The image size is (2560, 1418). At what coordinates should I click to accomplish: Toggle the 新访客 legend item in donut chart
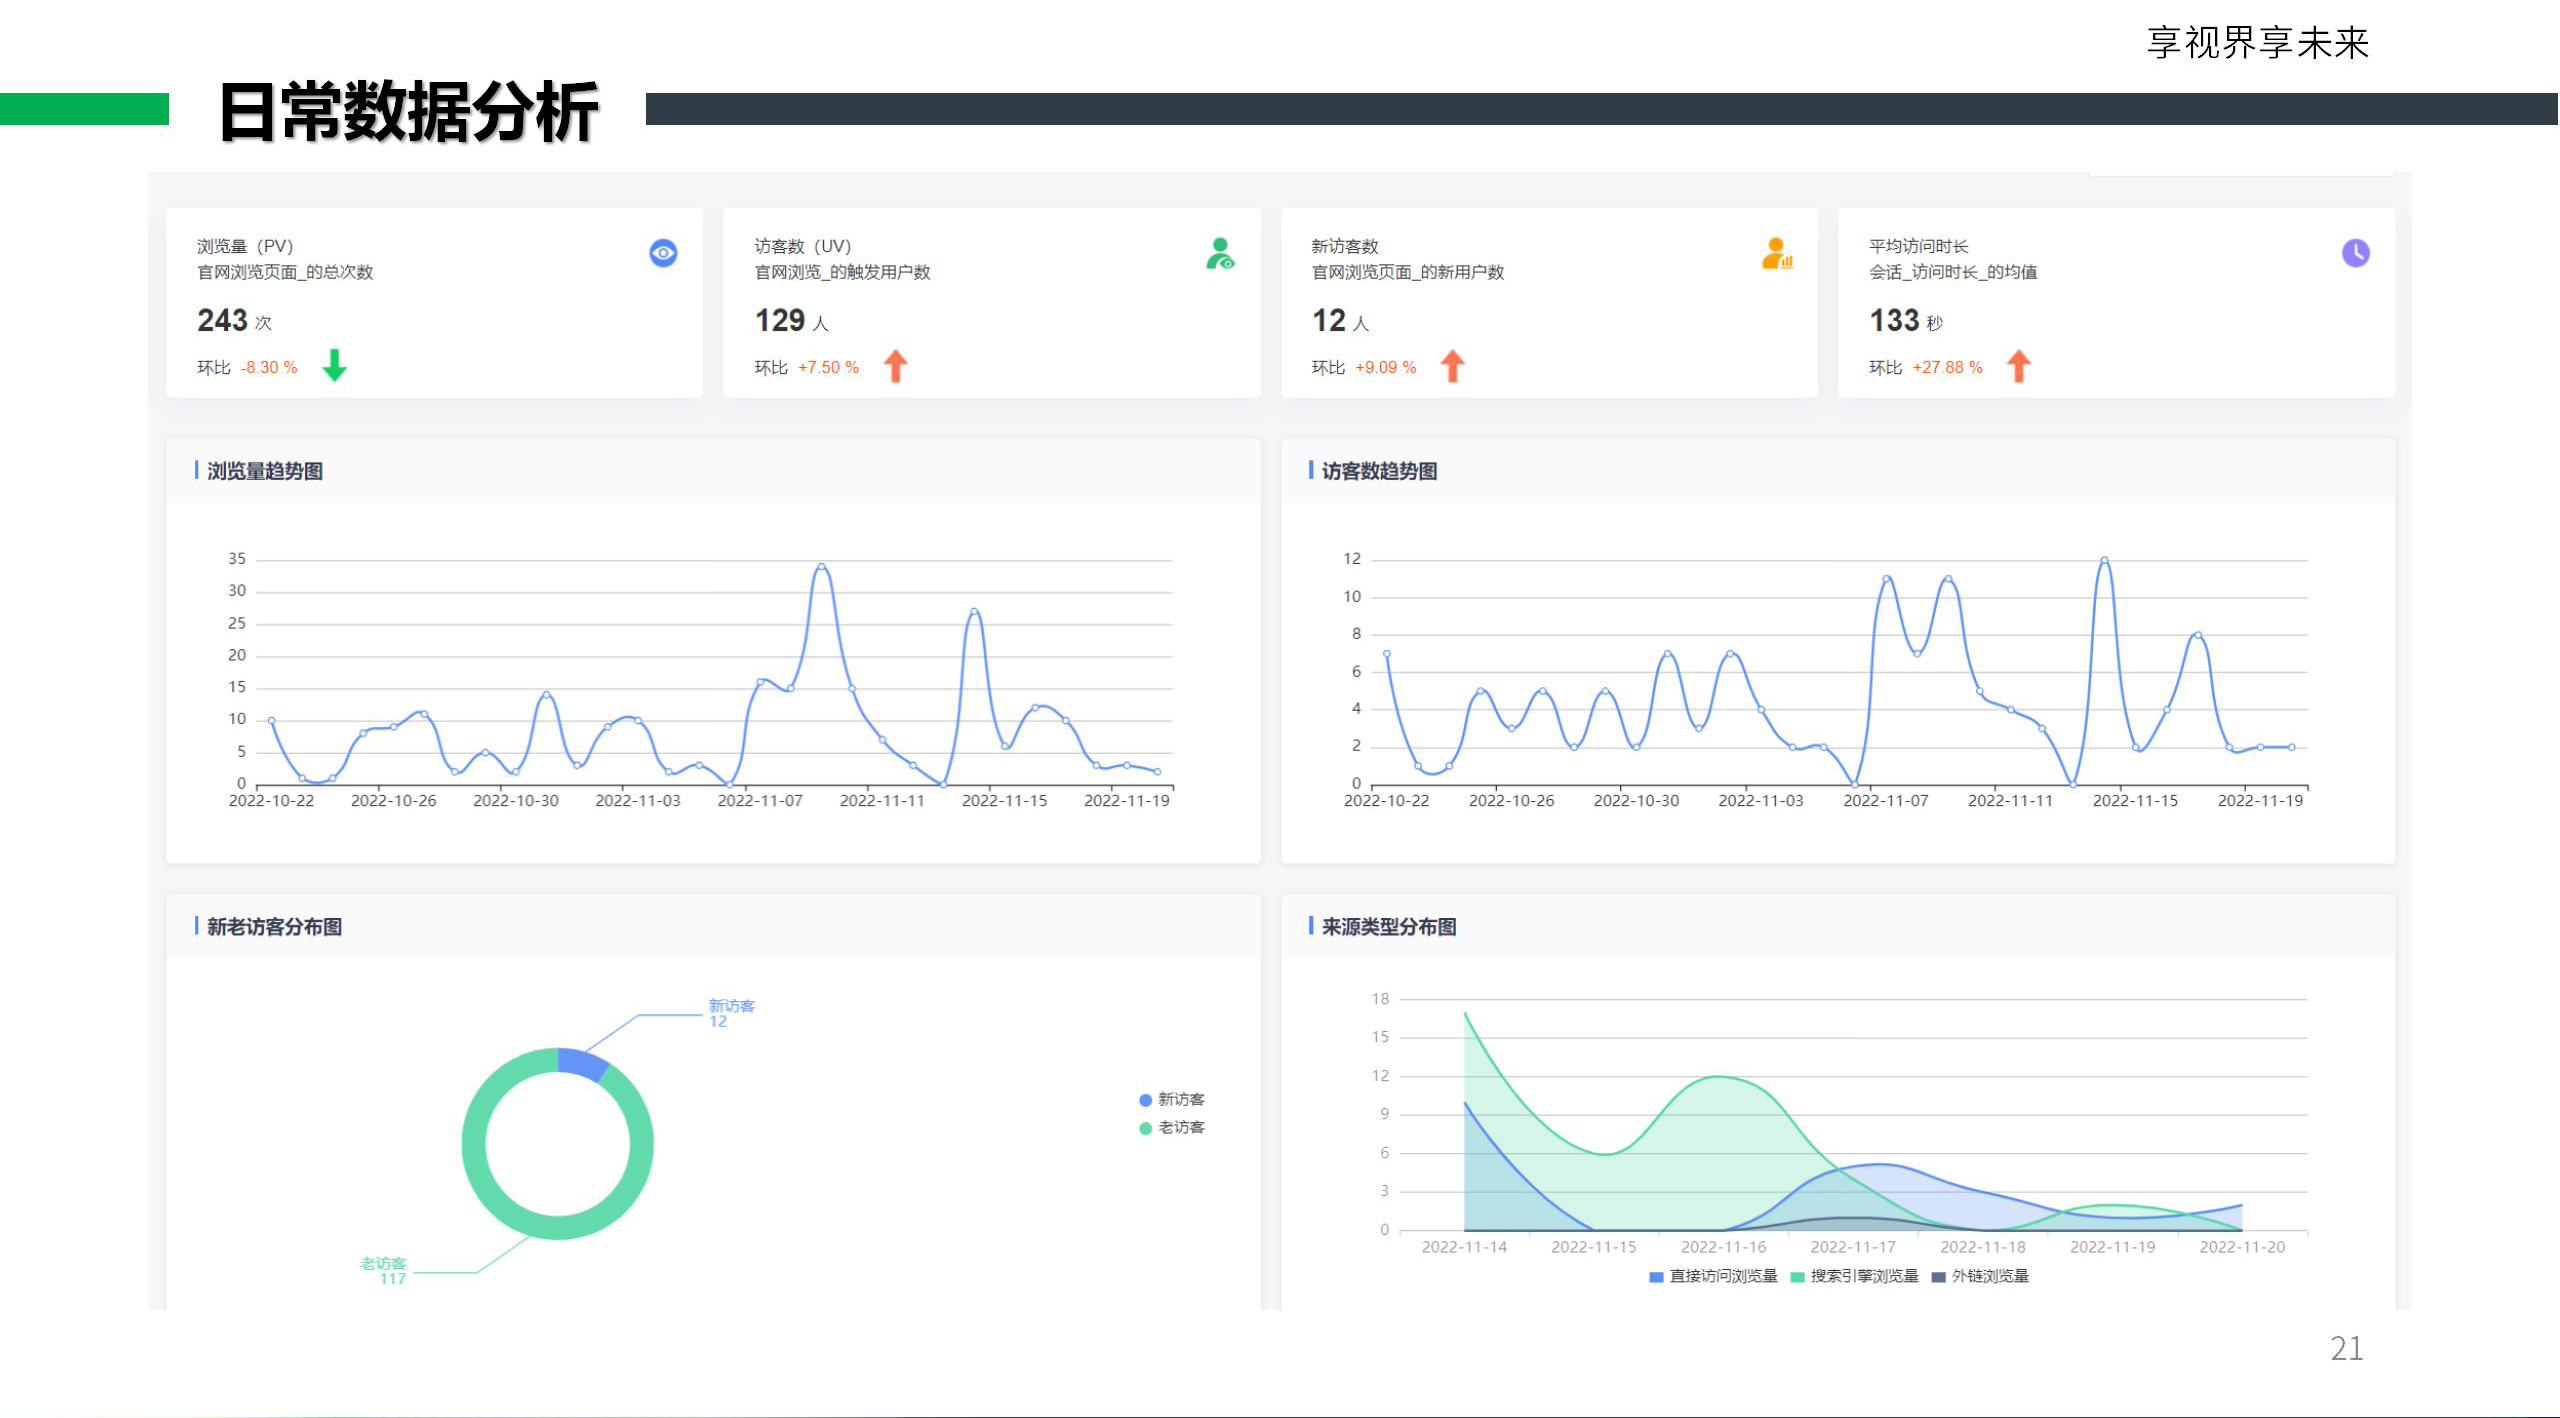1172,1099
